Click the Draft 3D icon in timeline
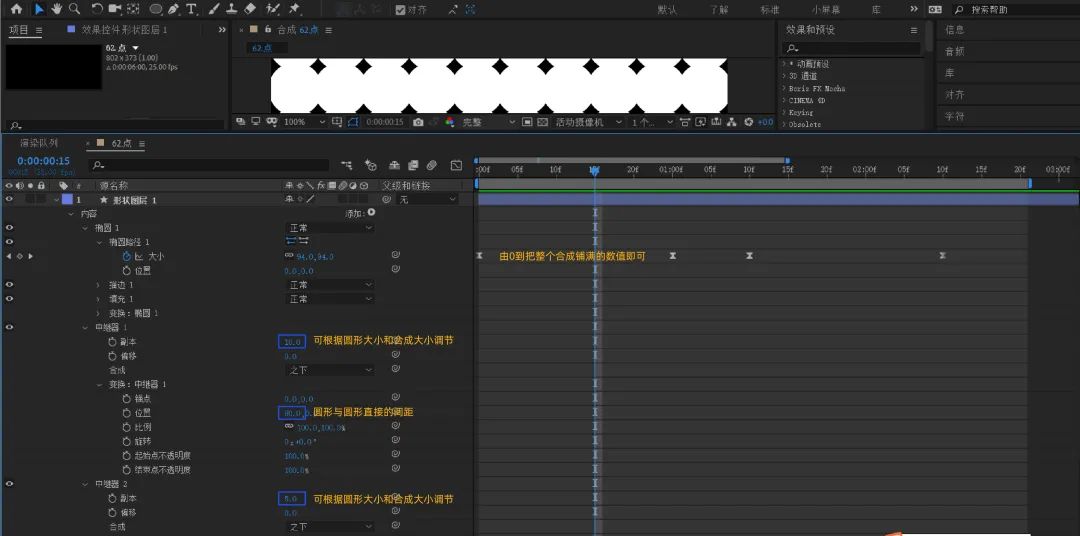The height and width of the screenshot is (536, 1080). click(371, 165)
